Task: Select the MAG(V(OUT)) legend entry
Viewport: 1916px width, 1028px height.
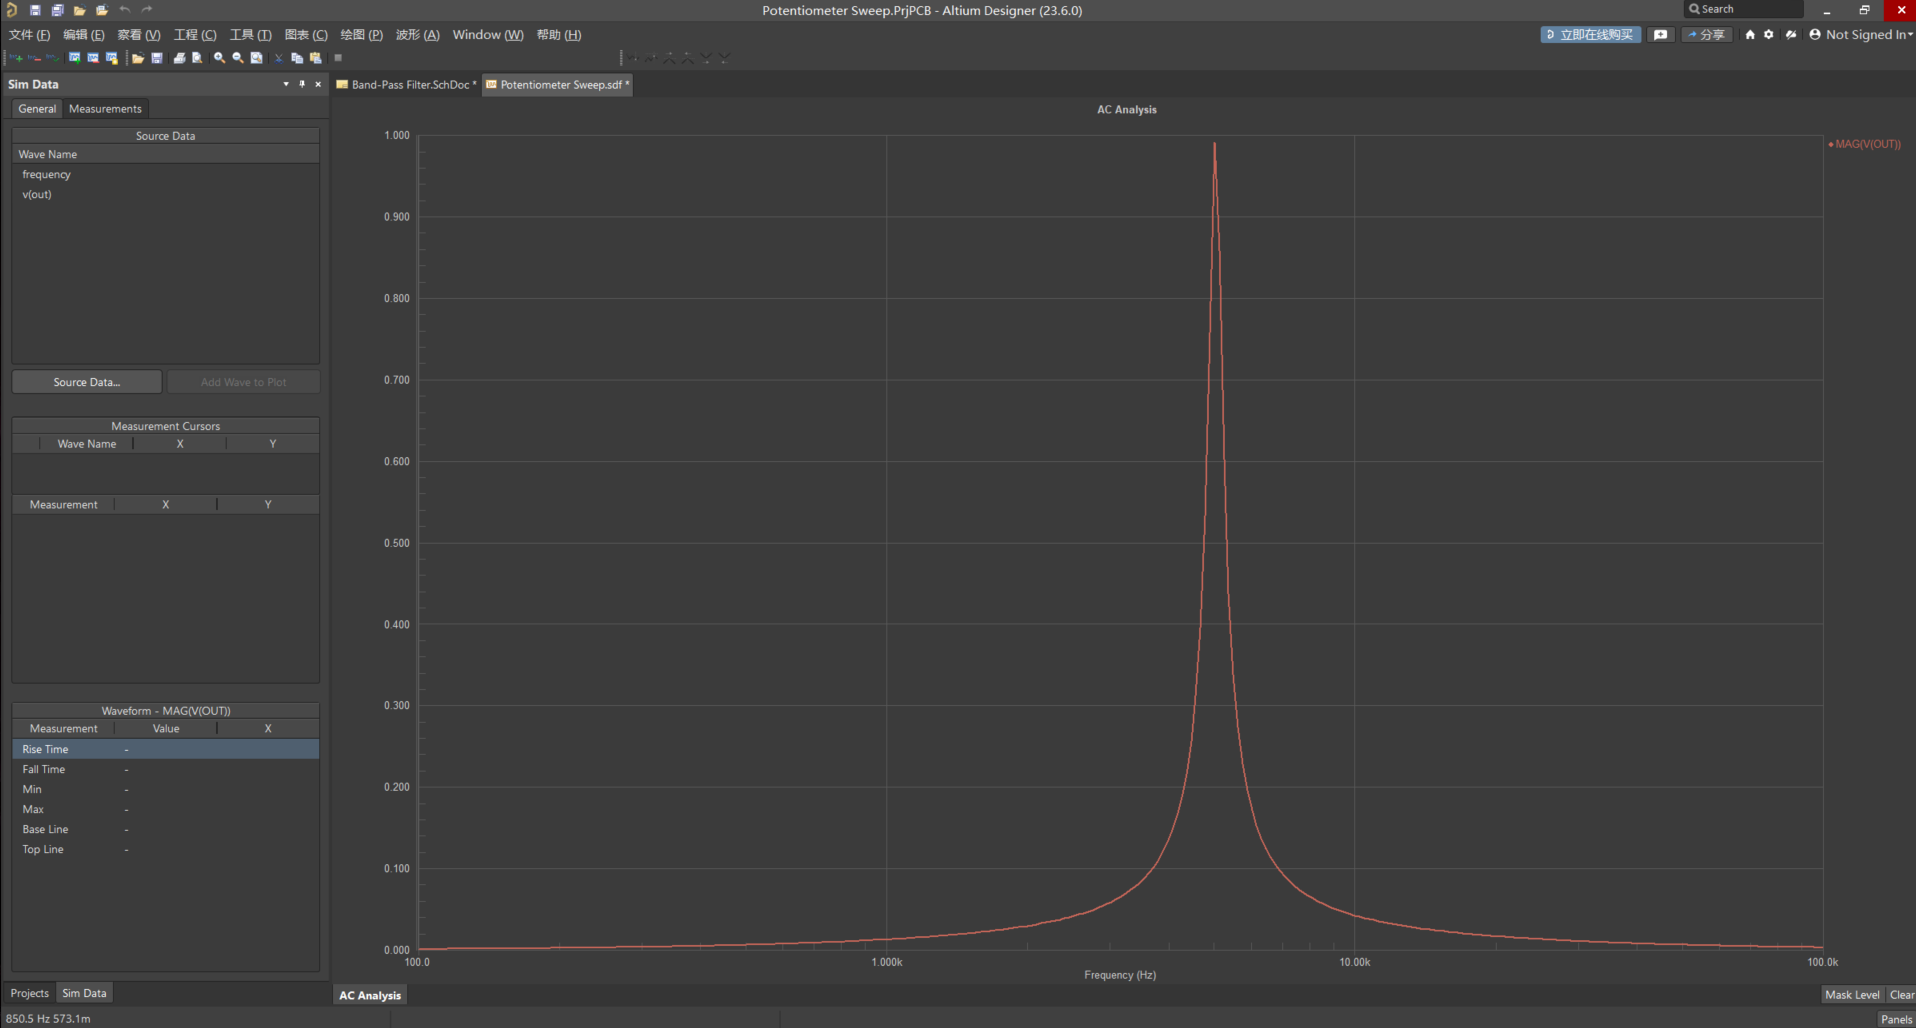Action: point(1867,144)
